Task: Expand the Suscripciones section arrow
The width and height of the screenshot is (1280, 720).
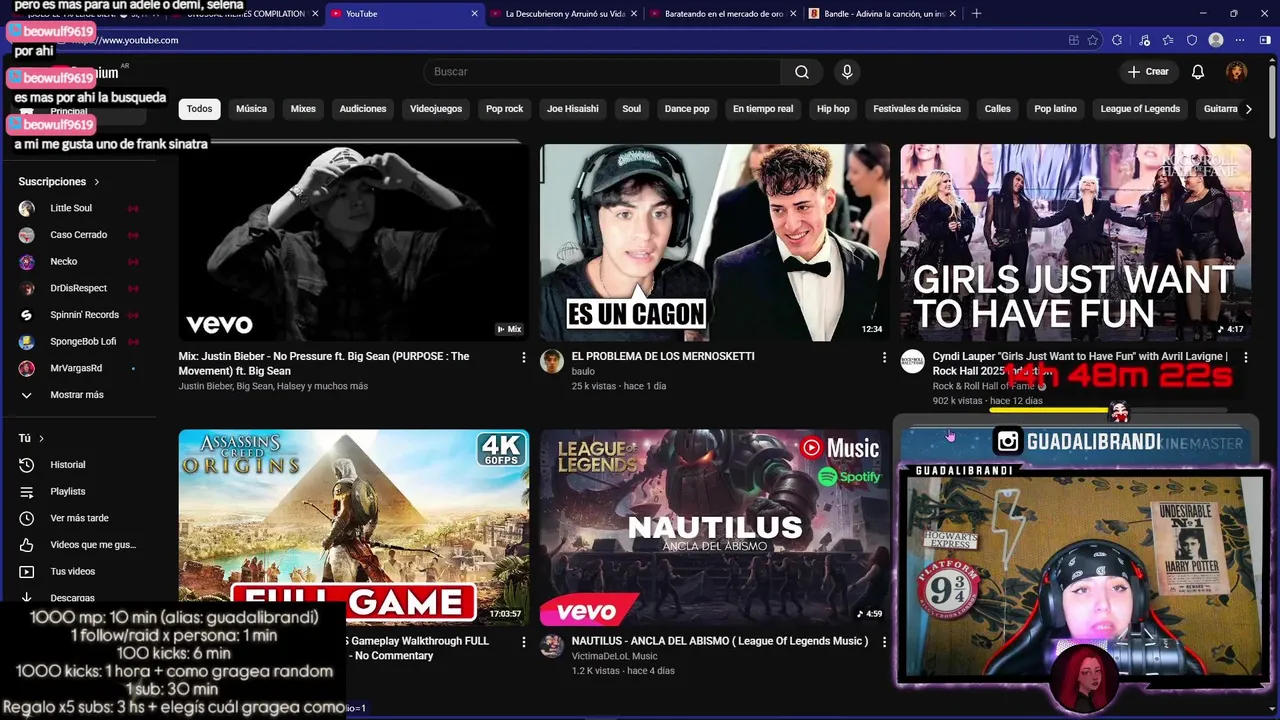Action: (97, 182)
